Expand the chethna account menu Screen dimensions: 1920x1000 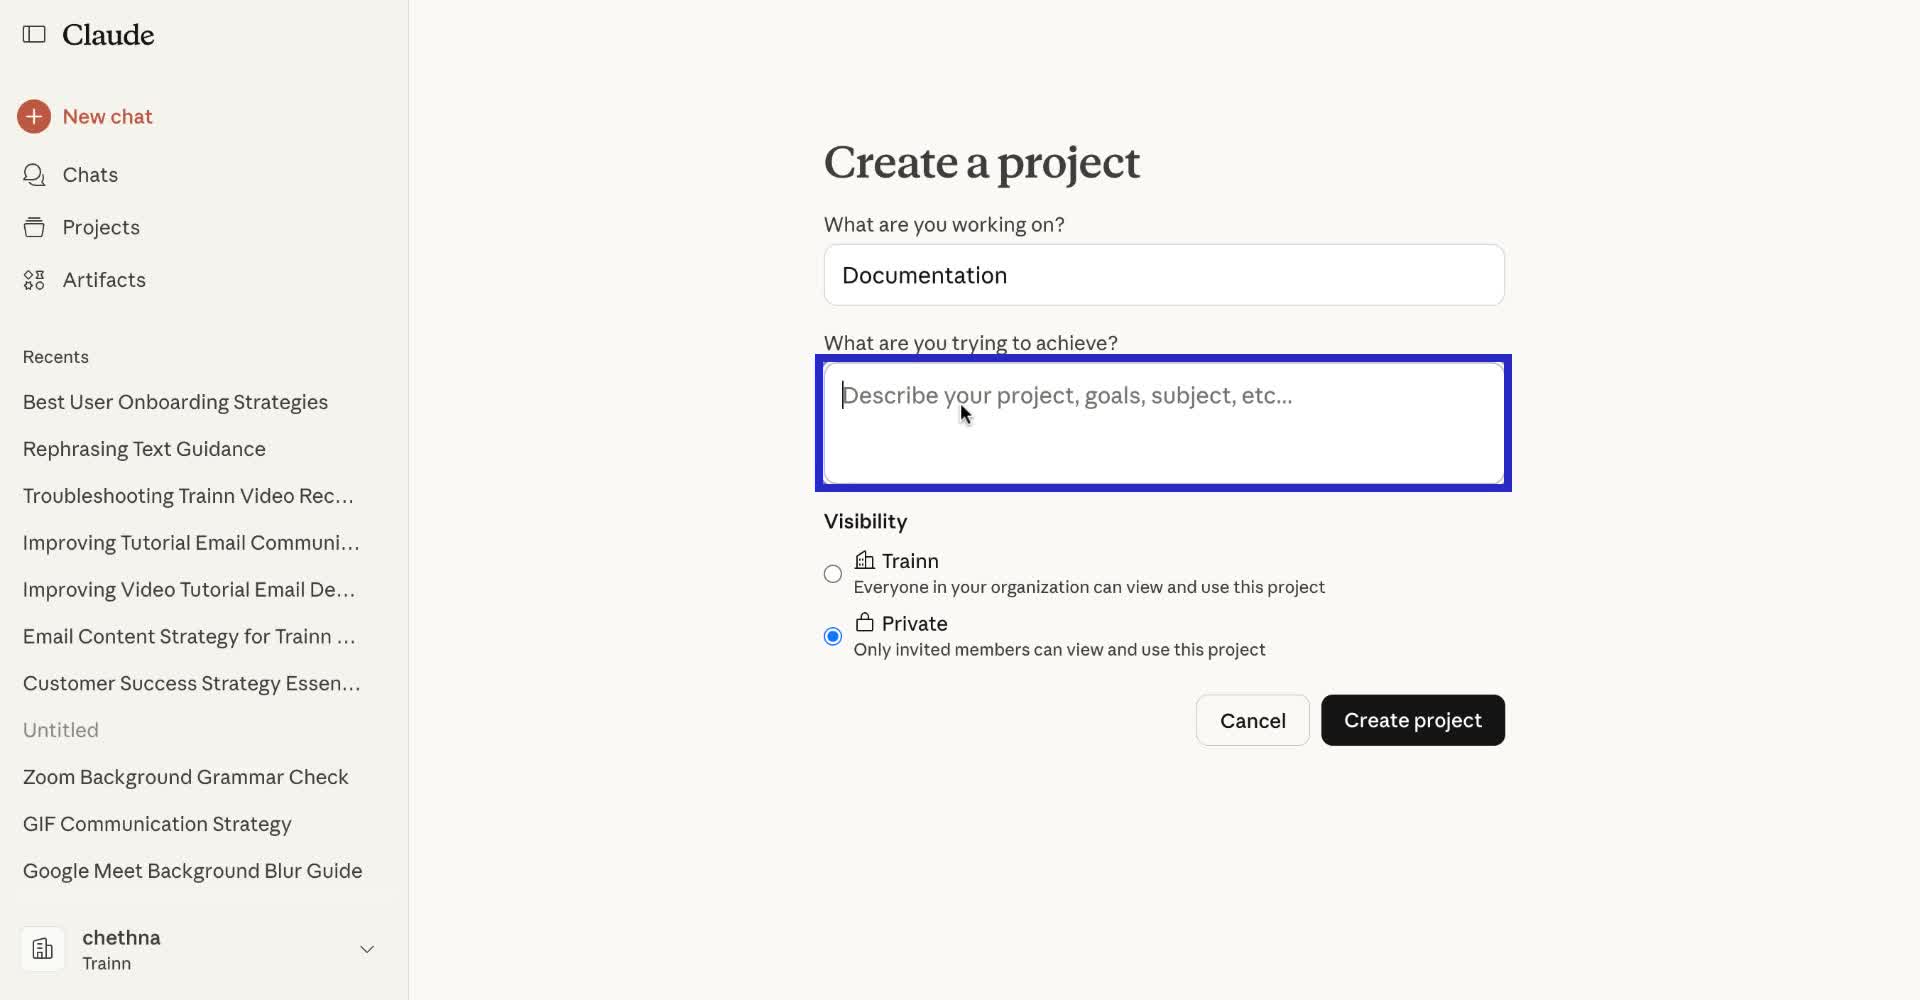(366, 949)
